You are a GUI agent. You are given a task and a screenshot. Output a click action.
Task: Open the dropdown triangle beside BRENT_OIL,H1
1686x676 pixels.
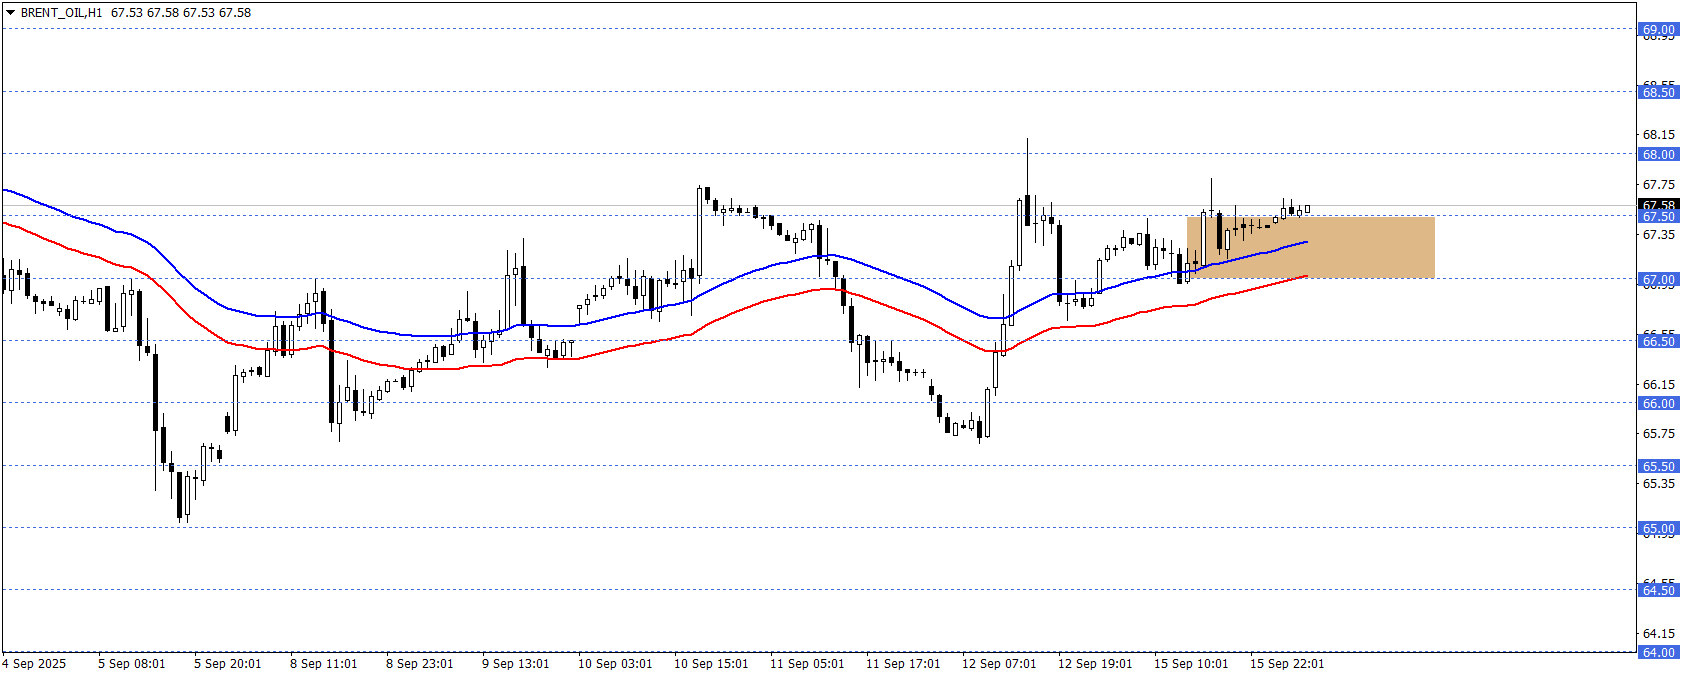click(x=11, y=13)
